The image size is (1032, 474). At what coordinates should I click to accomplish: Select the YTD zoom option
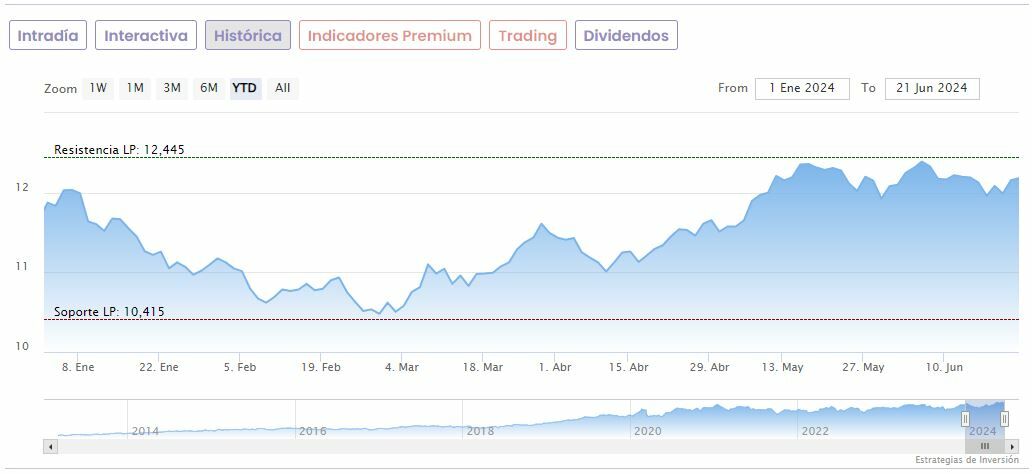click(245, 88)
